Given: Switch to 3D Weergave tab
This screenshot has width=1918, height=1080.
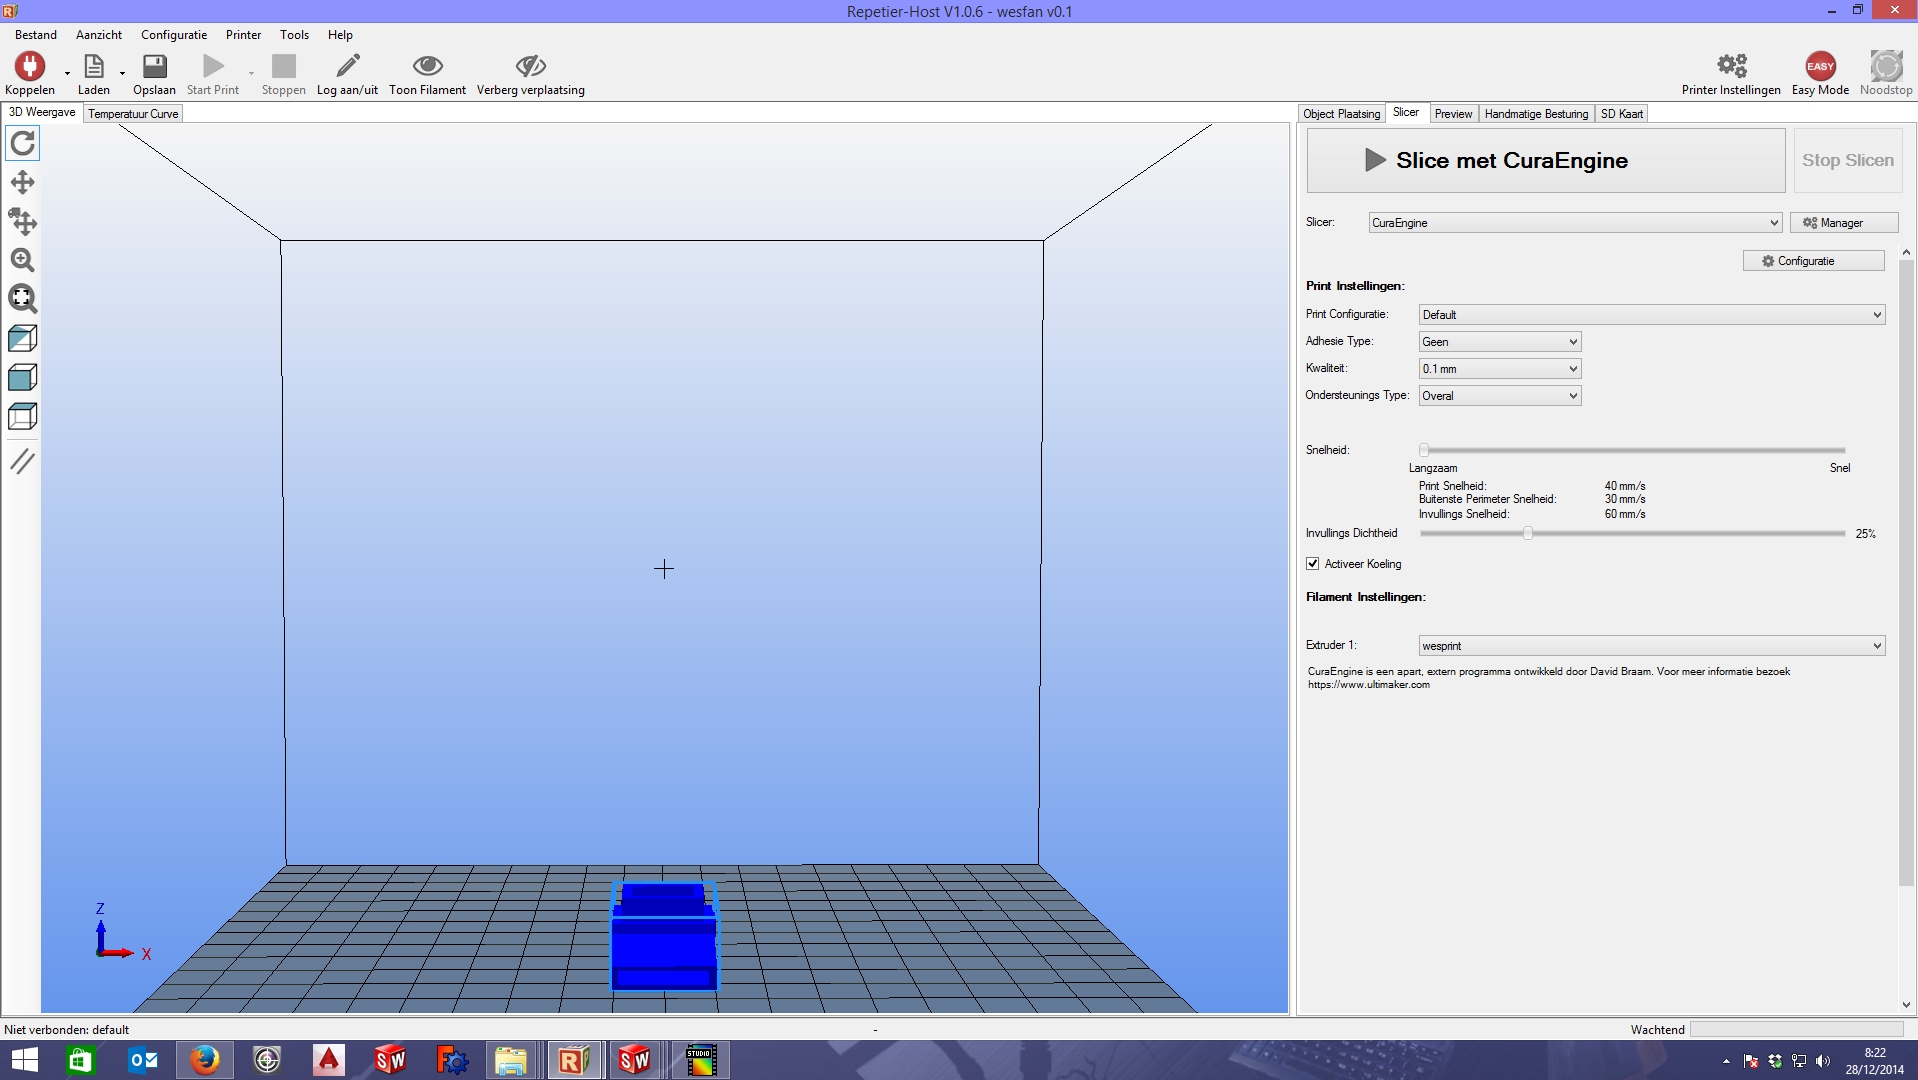Looking at the screenshot, I should click(42, 113).
